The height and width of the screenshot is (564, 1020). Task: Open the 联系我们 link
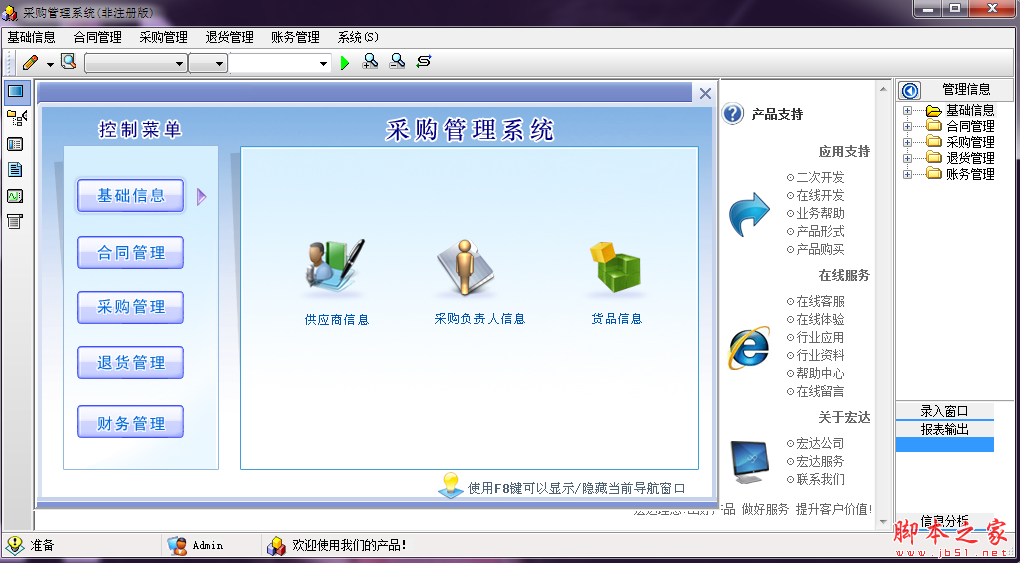820,480
